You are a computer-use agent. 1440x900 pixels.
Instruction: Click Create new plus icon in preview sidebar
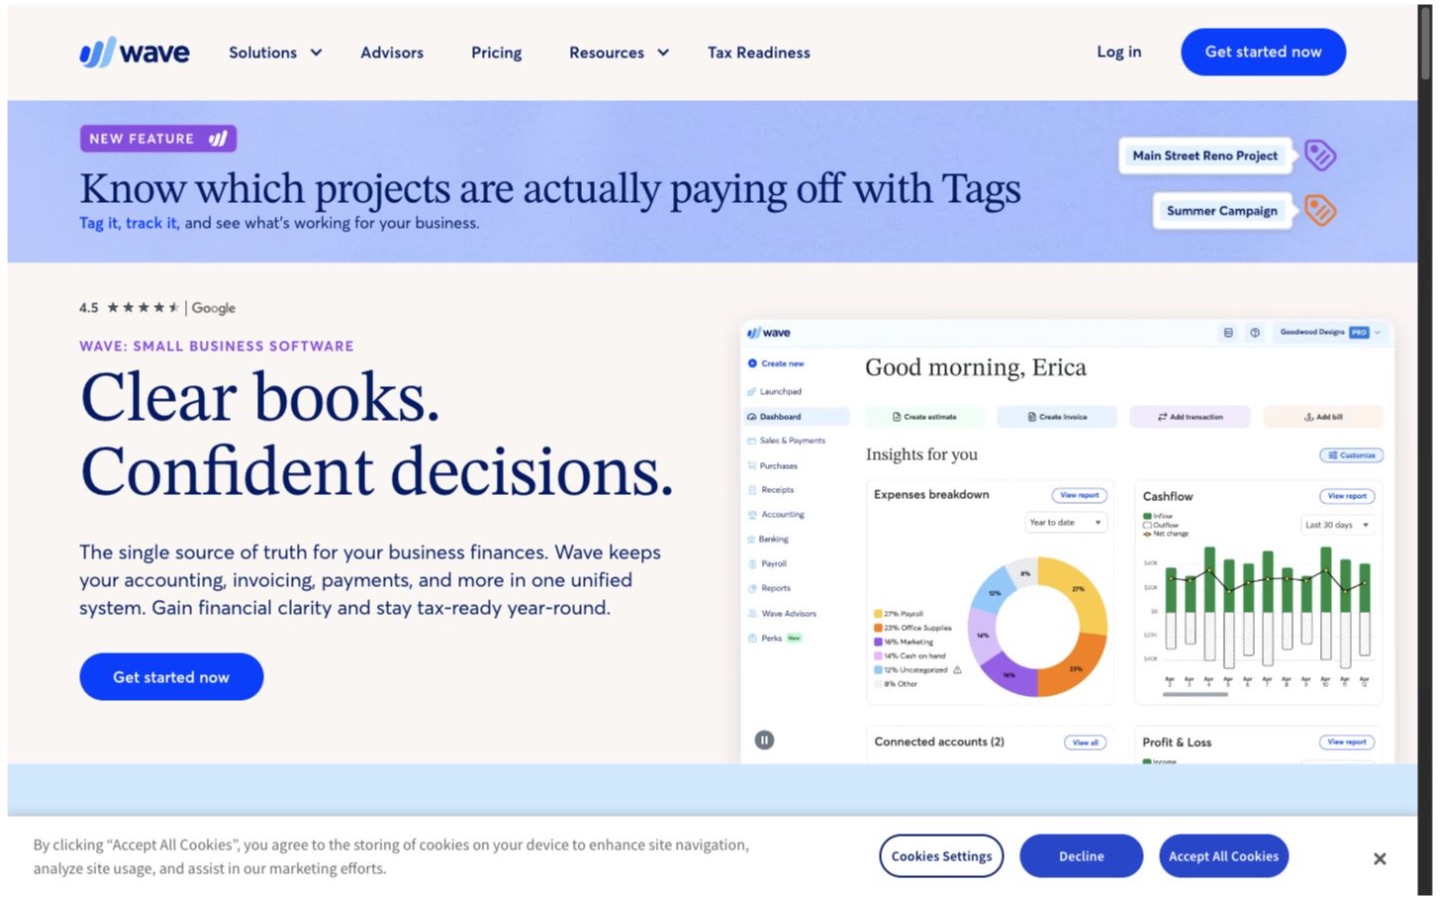point(752,363)
